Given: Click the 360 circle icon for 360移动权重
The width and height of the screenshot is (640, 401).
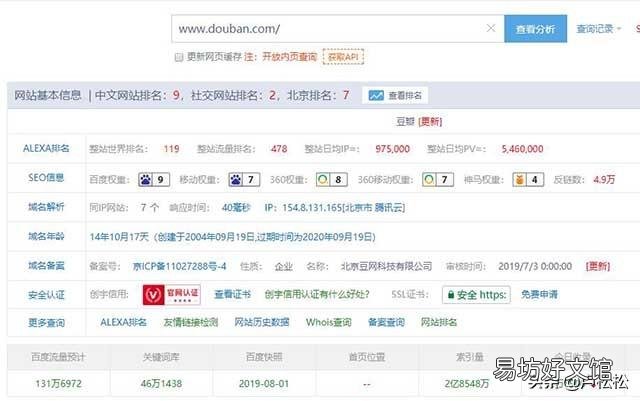Looking at the screenshot, I should coord(429,180).
